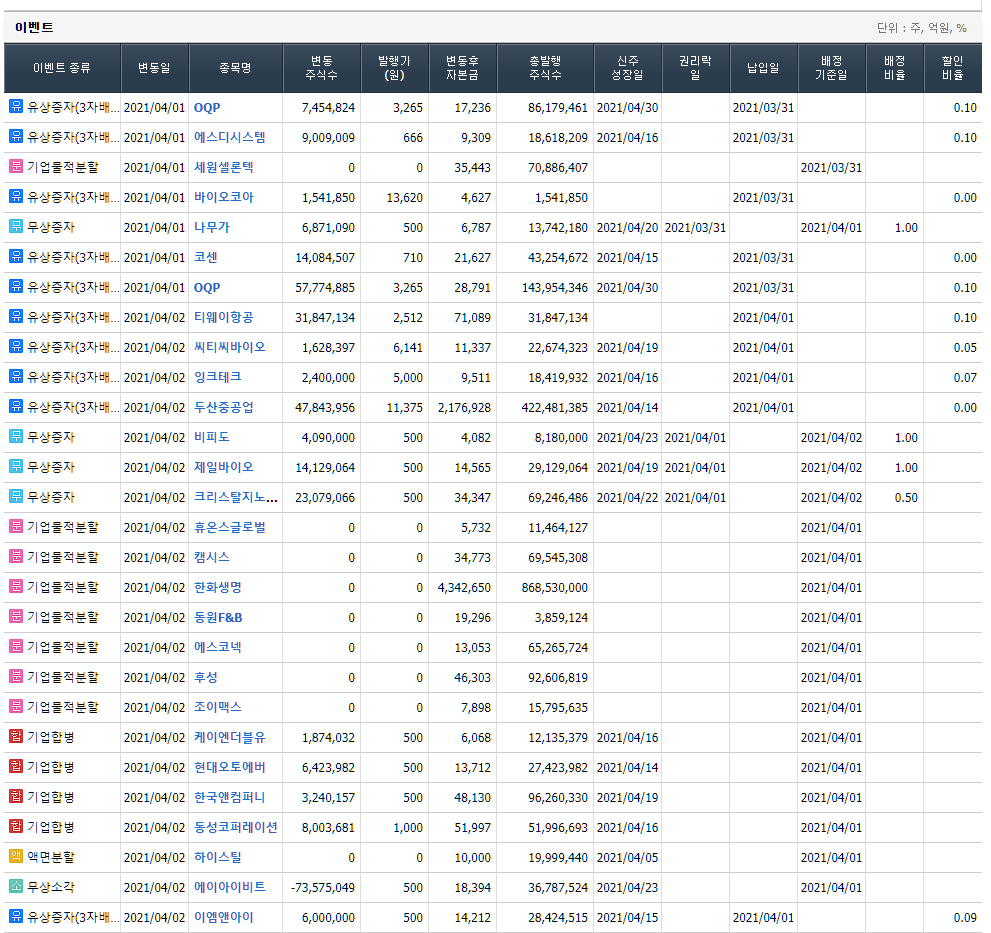
Task: Click the 무 icon in 나무가 row
Action: [16, 226]
